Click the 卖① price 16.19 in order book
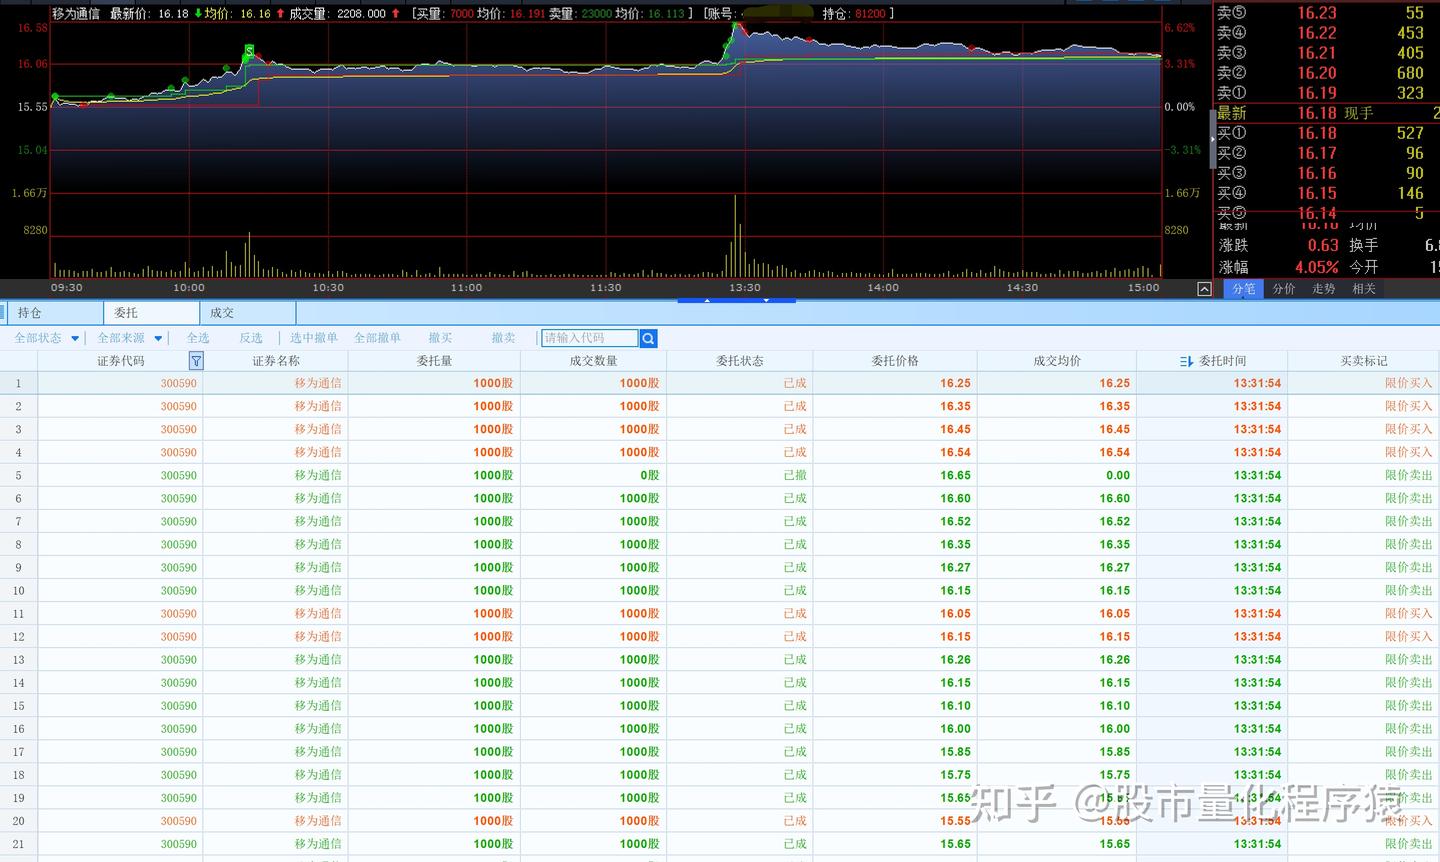1440x862 pixels. click(x=1317, y=93)
